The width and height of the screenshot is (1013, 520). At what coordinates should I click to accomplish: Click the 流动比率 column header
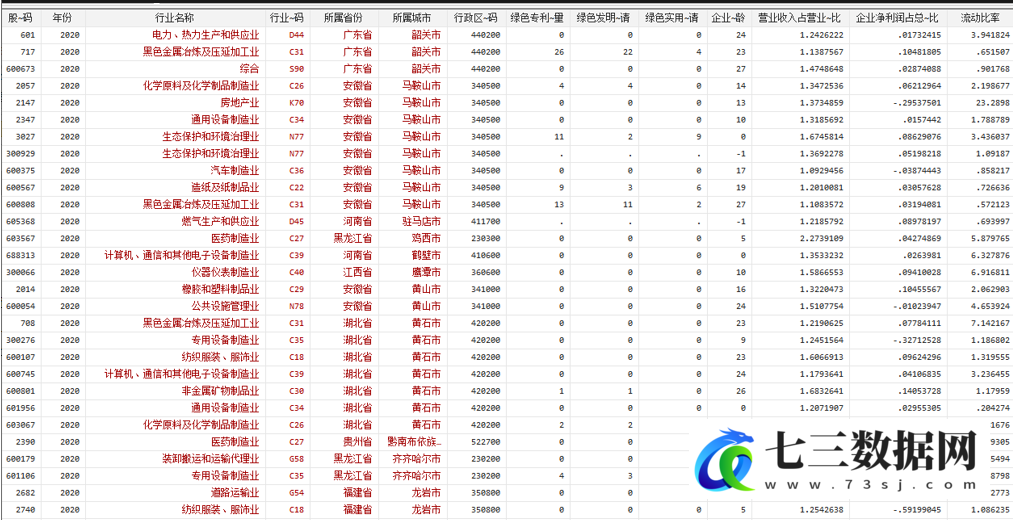[979, 17]
